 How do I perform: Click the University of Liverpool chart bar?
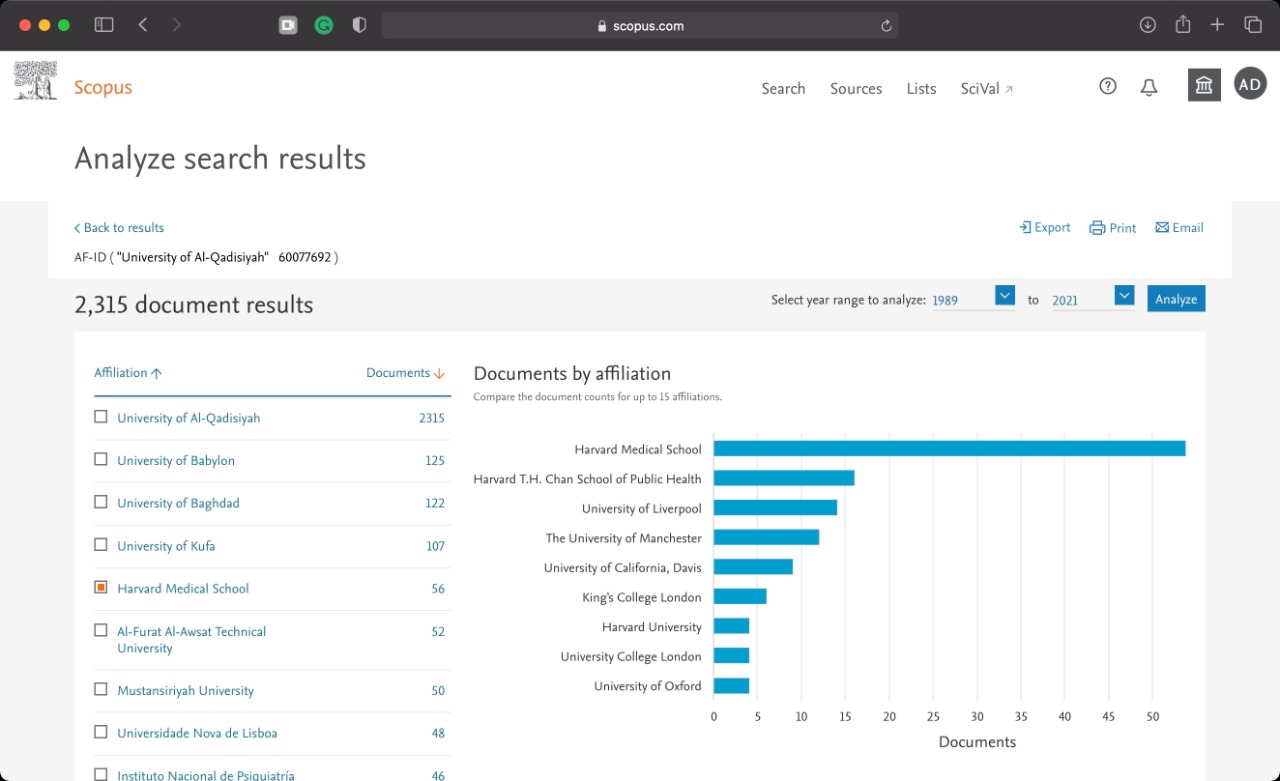coord(775,508)
